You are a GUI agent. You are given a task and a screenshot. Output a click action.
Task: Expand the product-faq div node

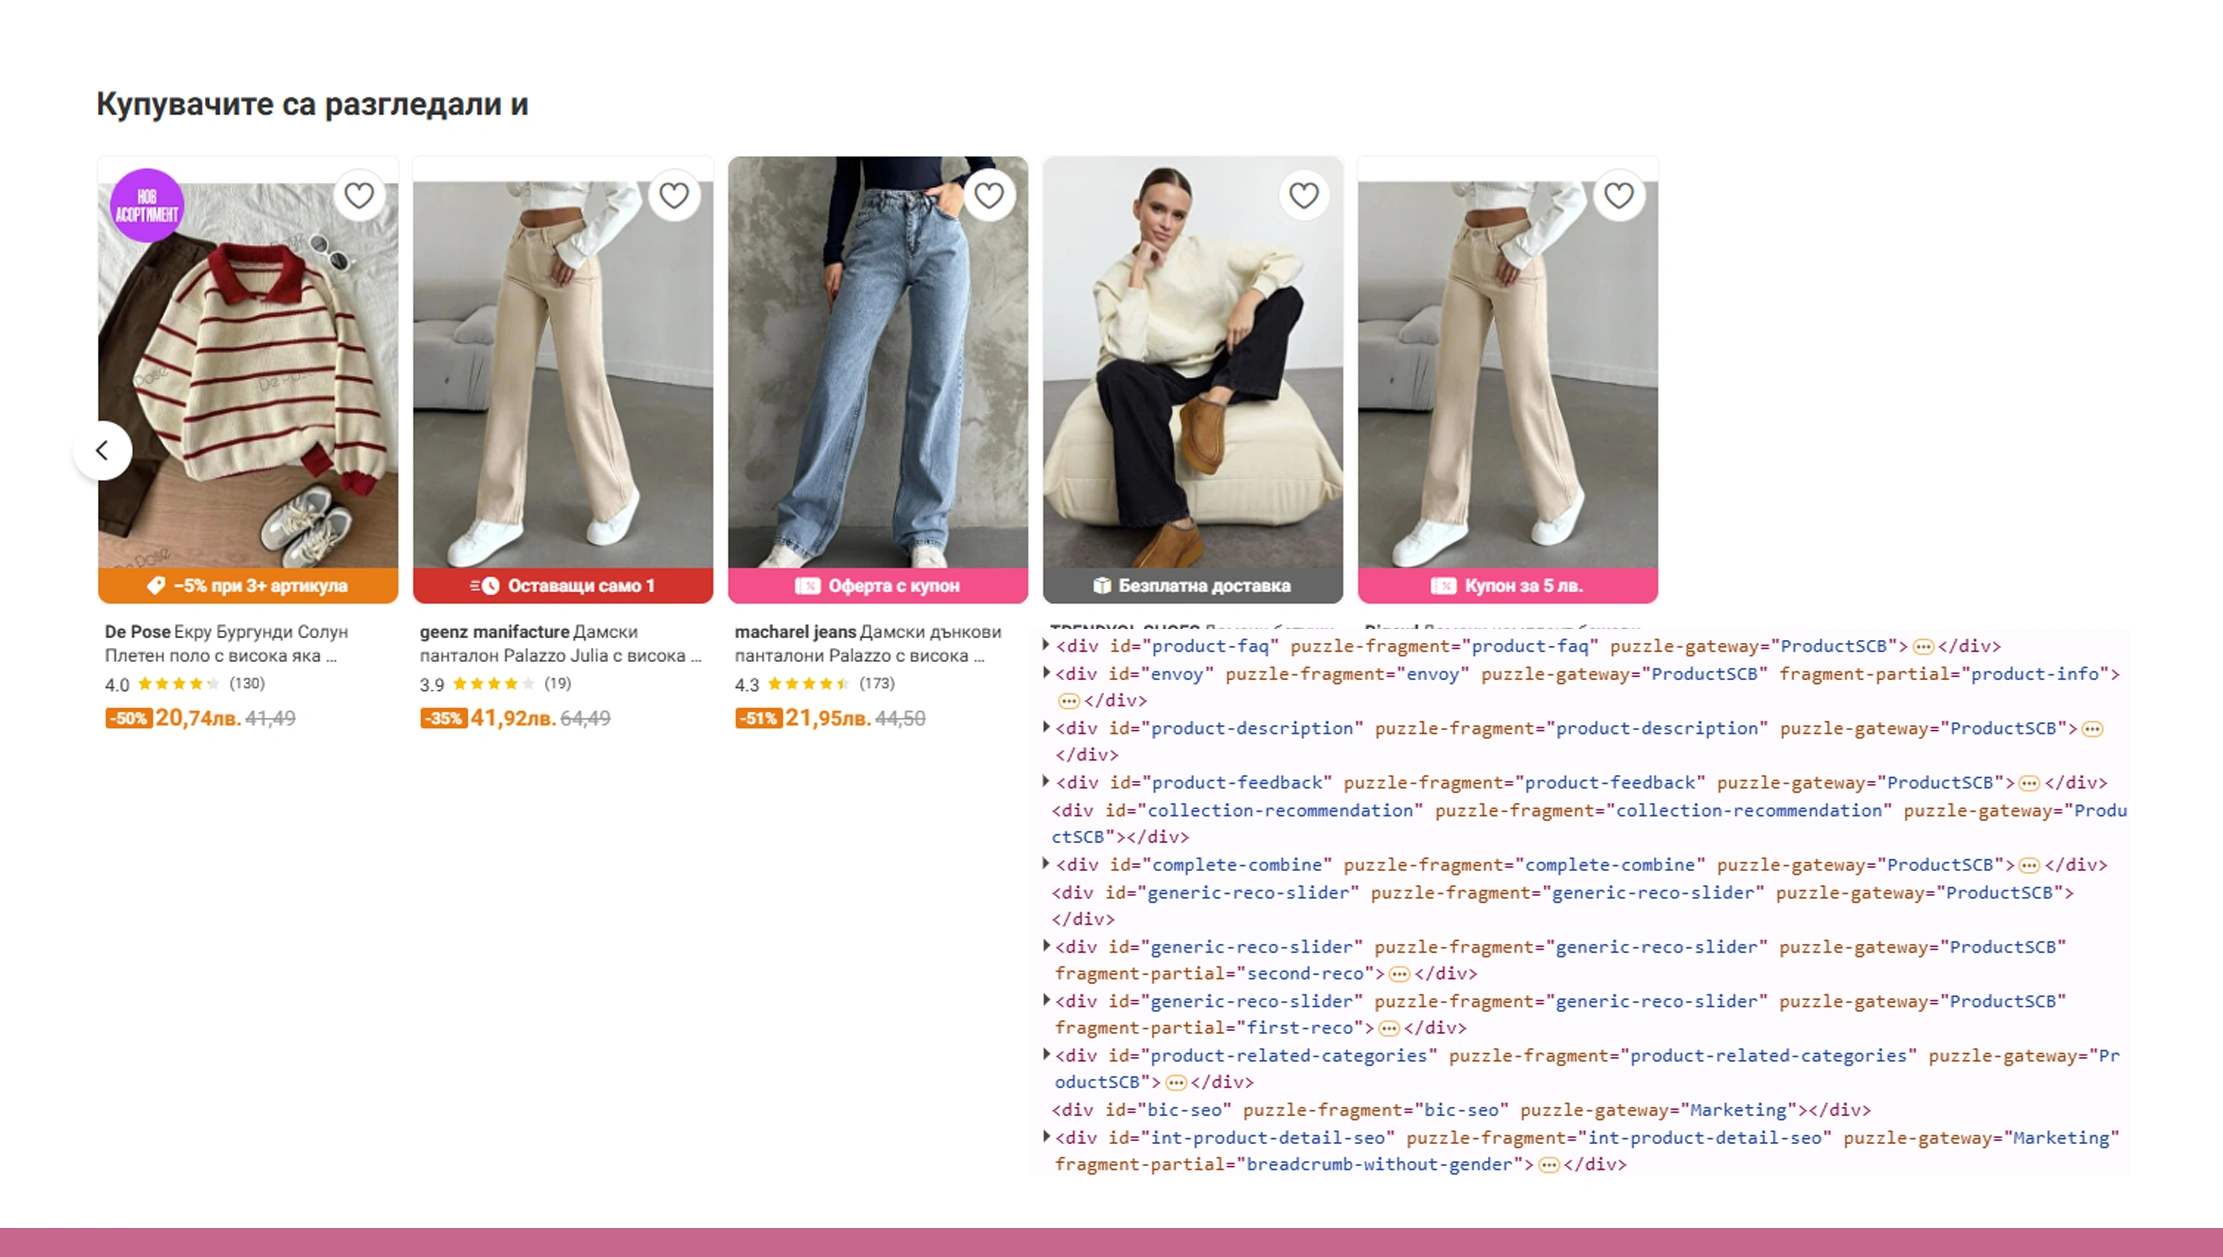point(1046,645)
